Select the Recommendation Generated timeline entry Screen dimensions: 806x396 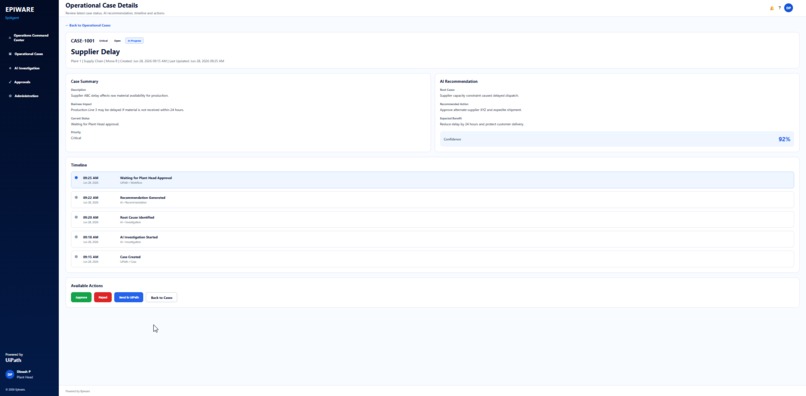[432, 200]
